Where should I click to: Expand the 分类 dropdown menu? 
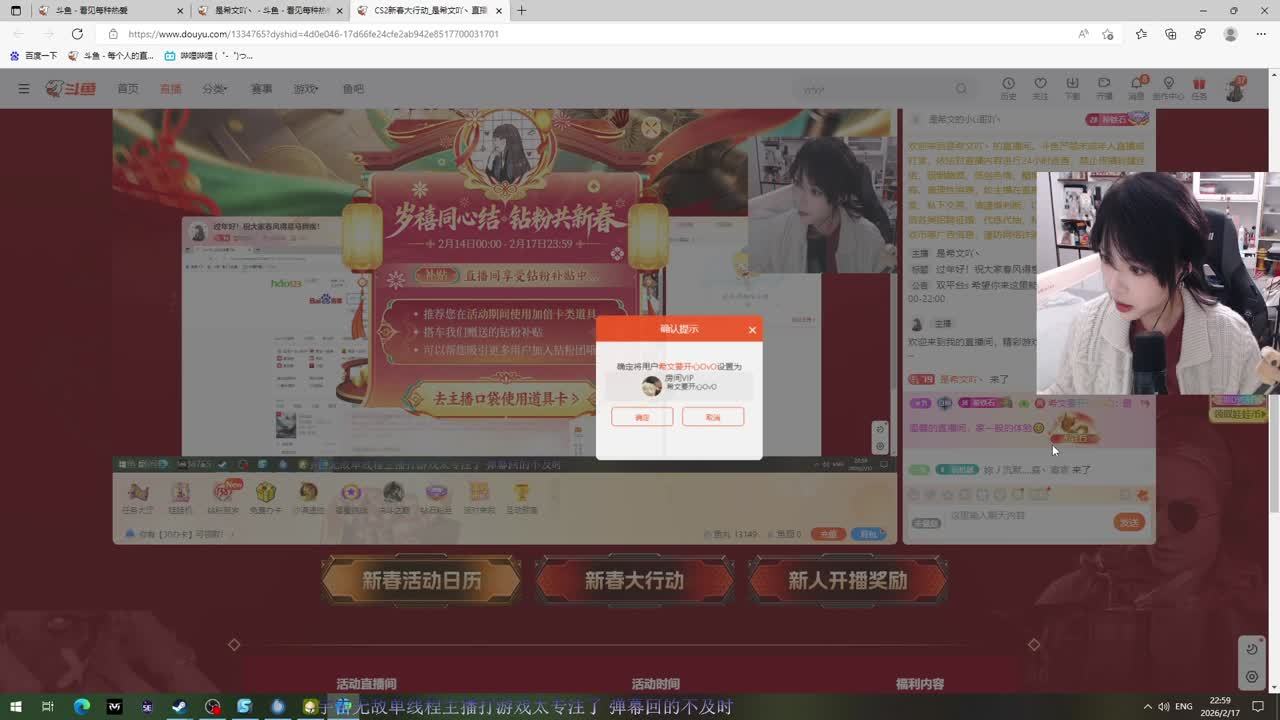[x=215, y=89]
